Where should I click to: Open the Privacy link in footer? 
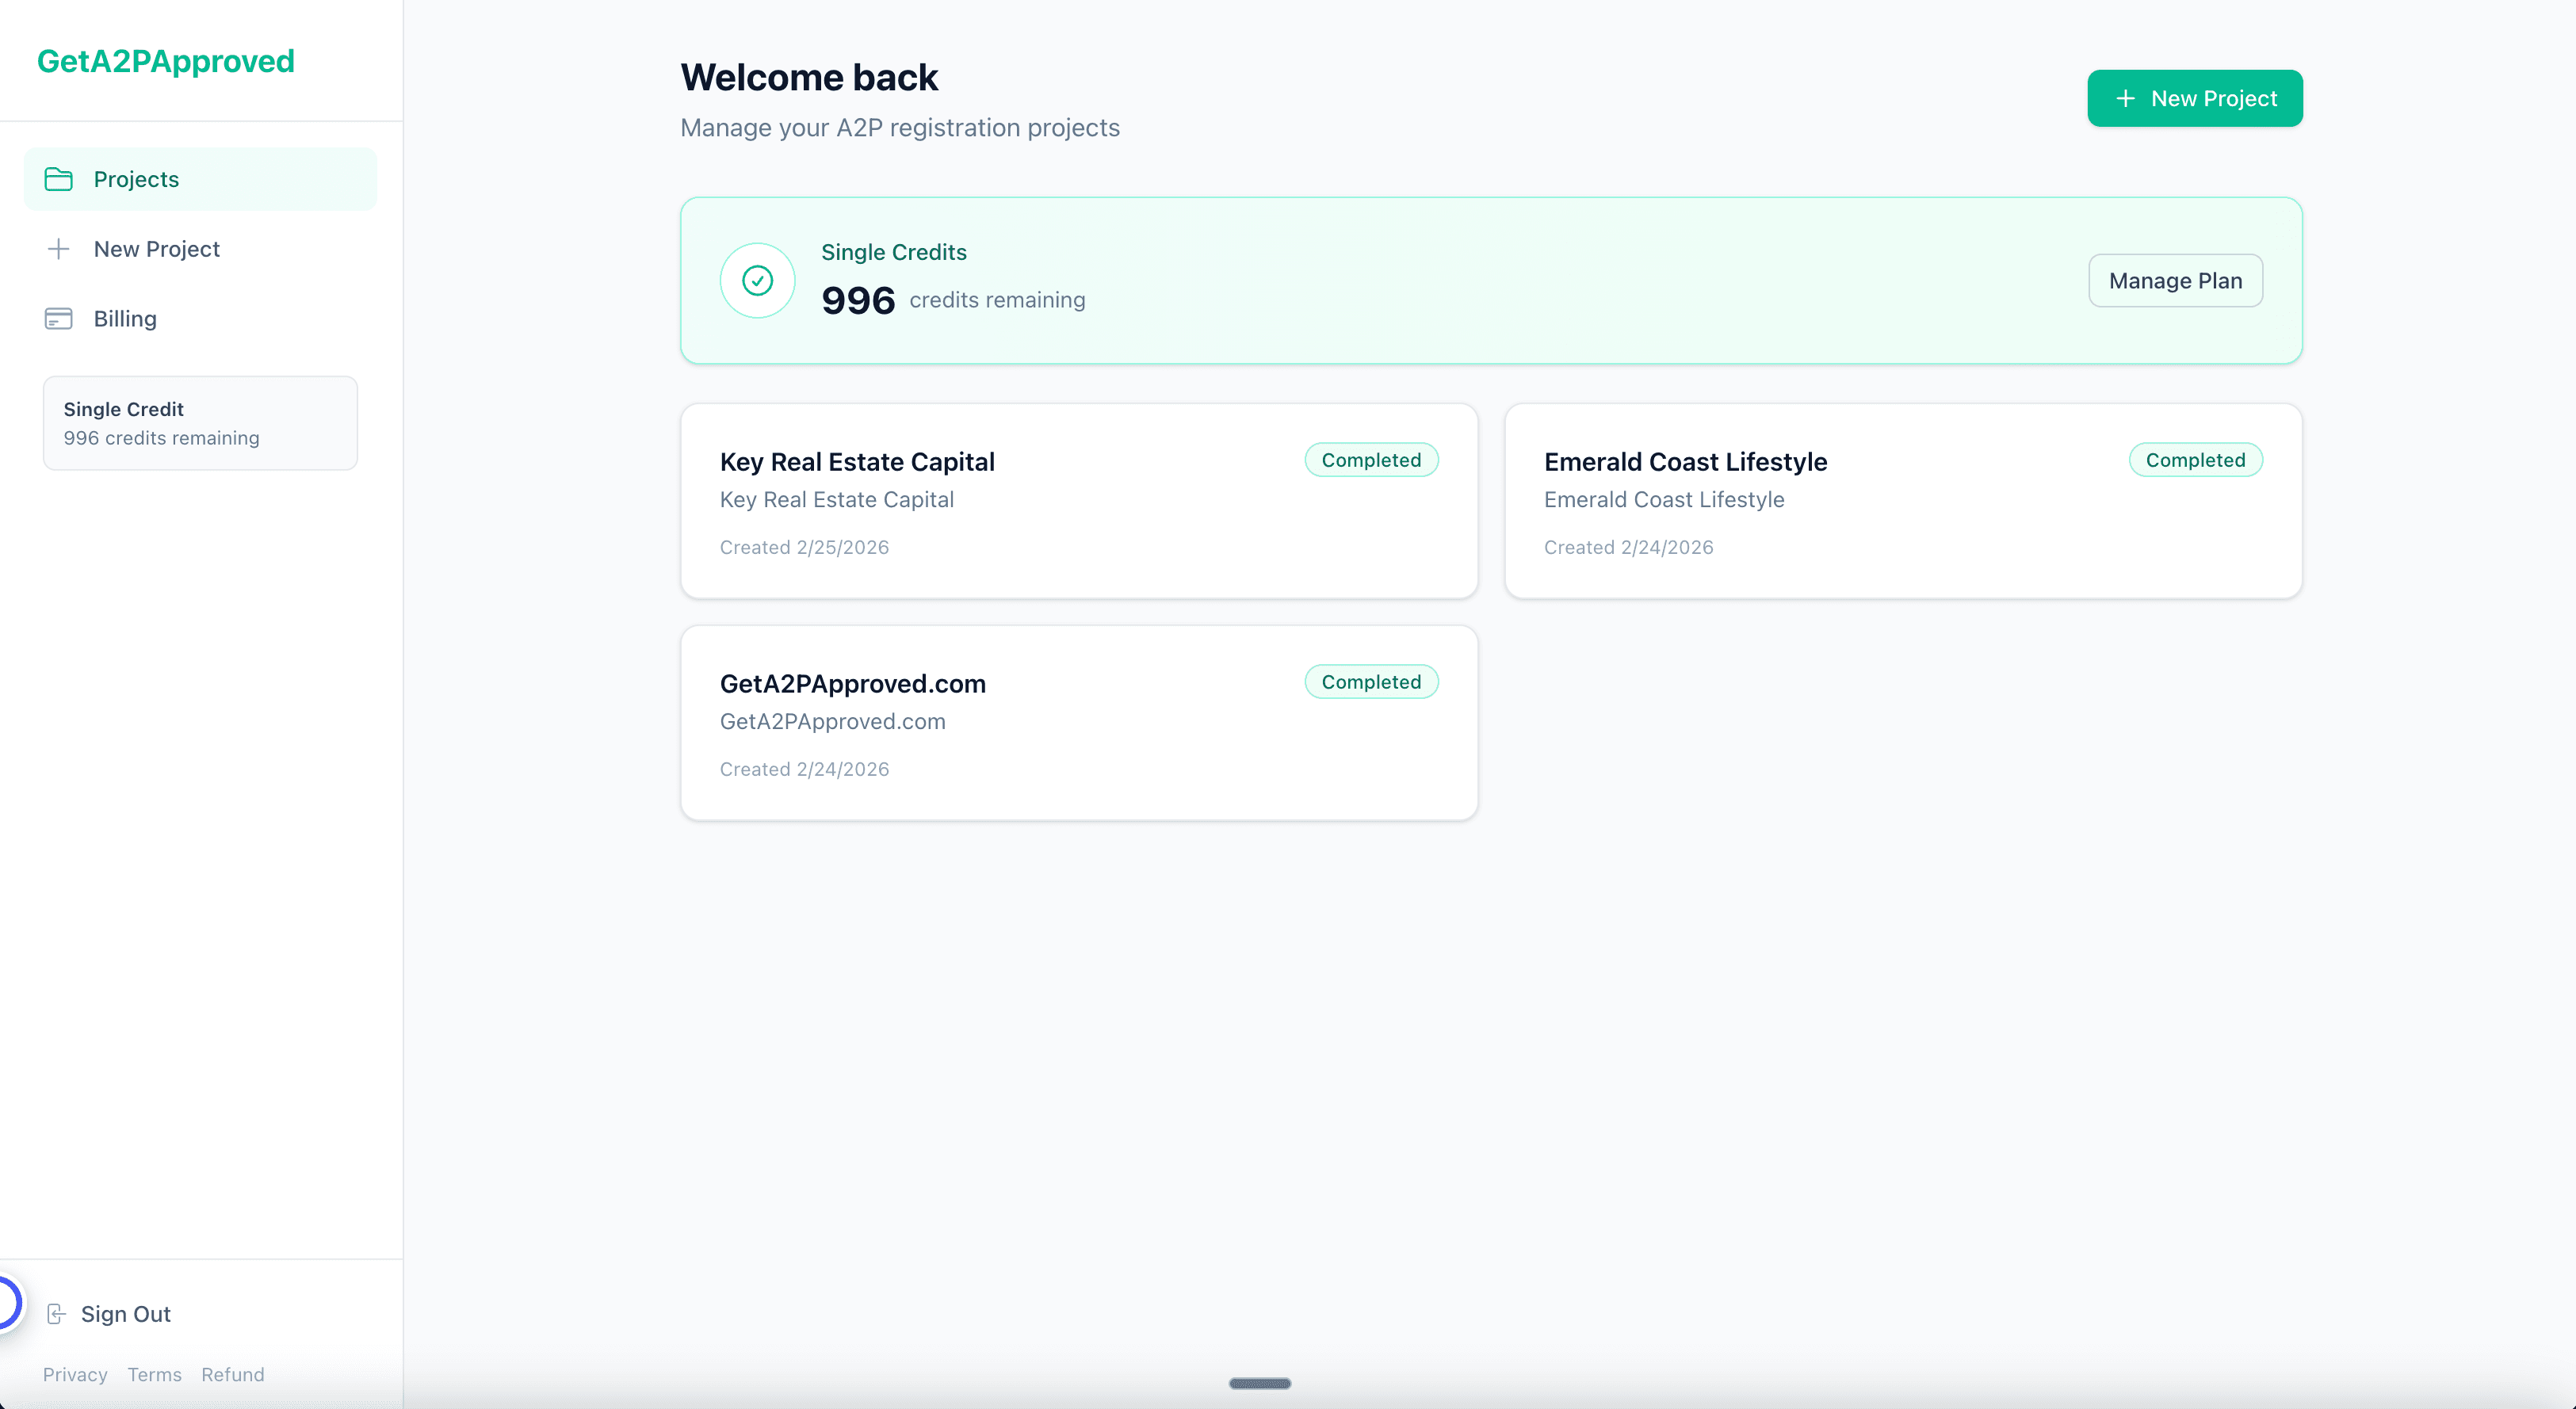[75, 1375]
